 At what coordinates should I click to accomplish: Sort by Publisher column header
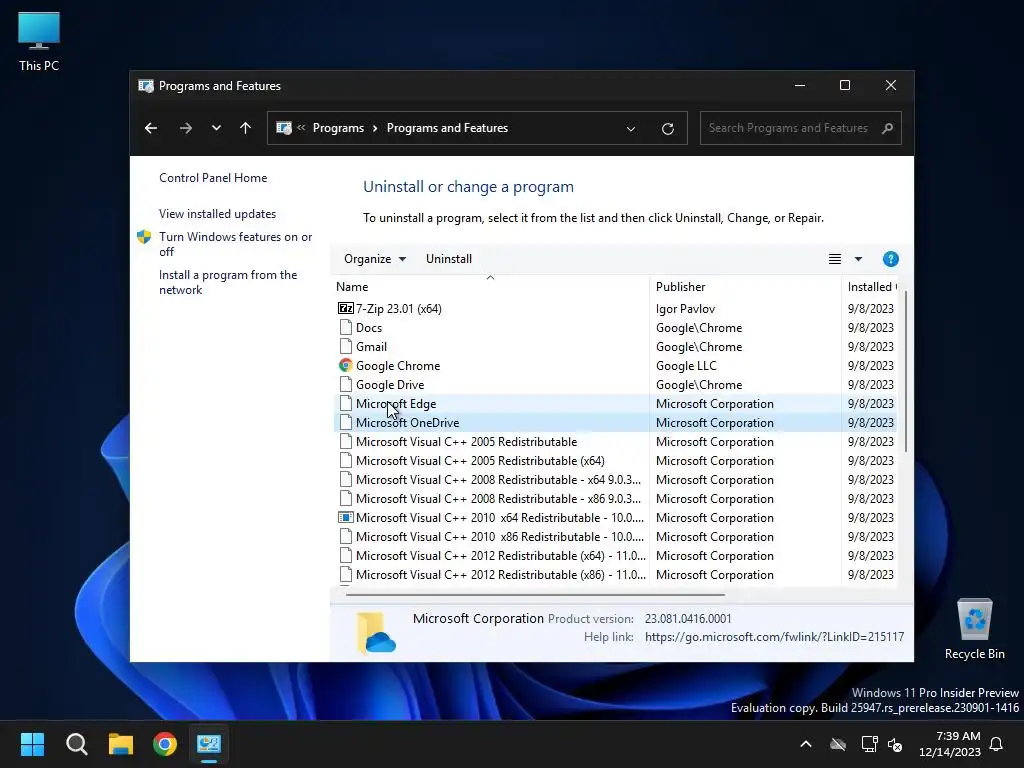[745, 287]
